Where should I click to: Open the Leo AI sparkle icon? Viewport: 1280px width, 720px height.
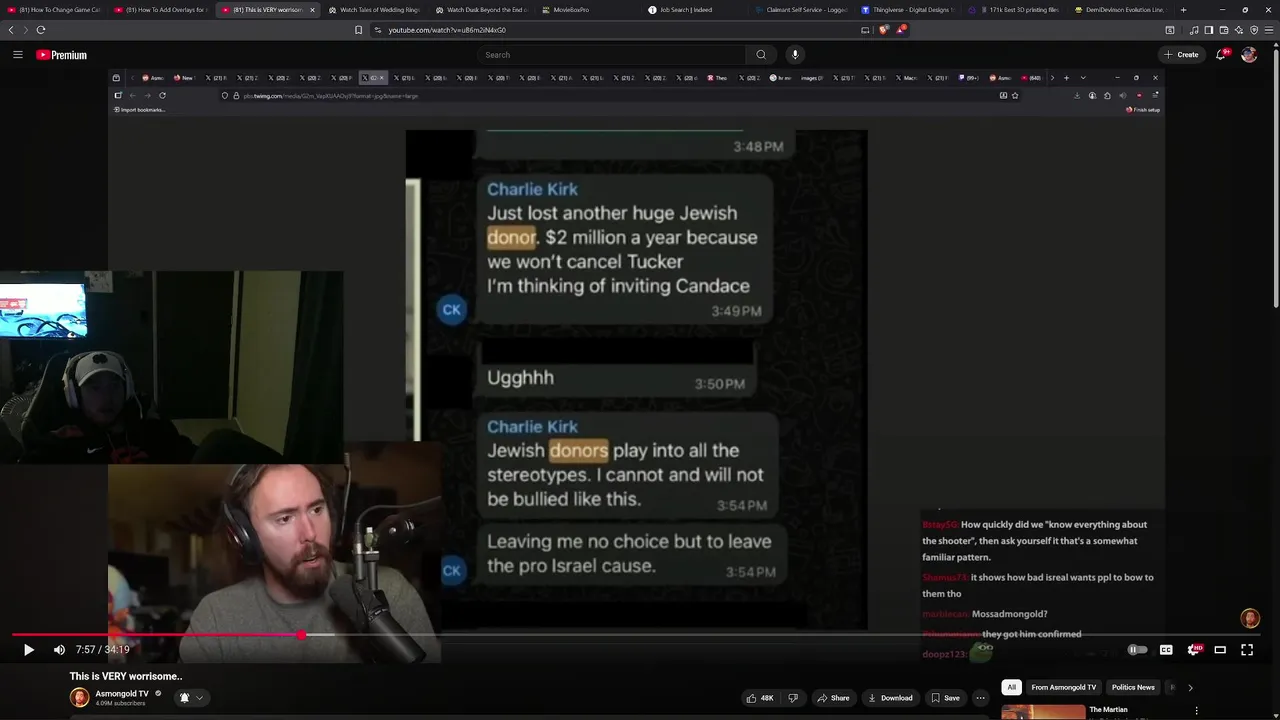coord(1239,30)
